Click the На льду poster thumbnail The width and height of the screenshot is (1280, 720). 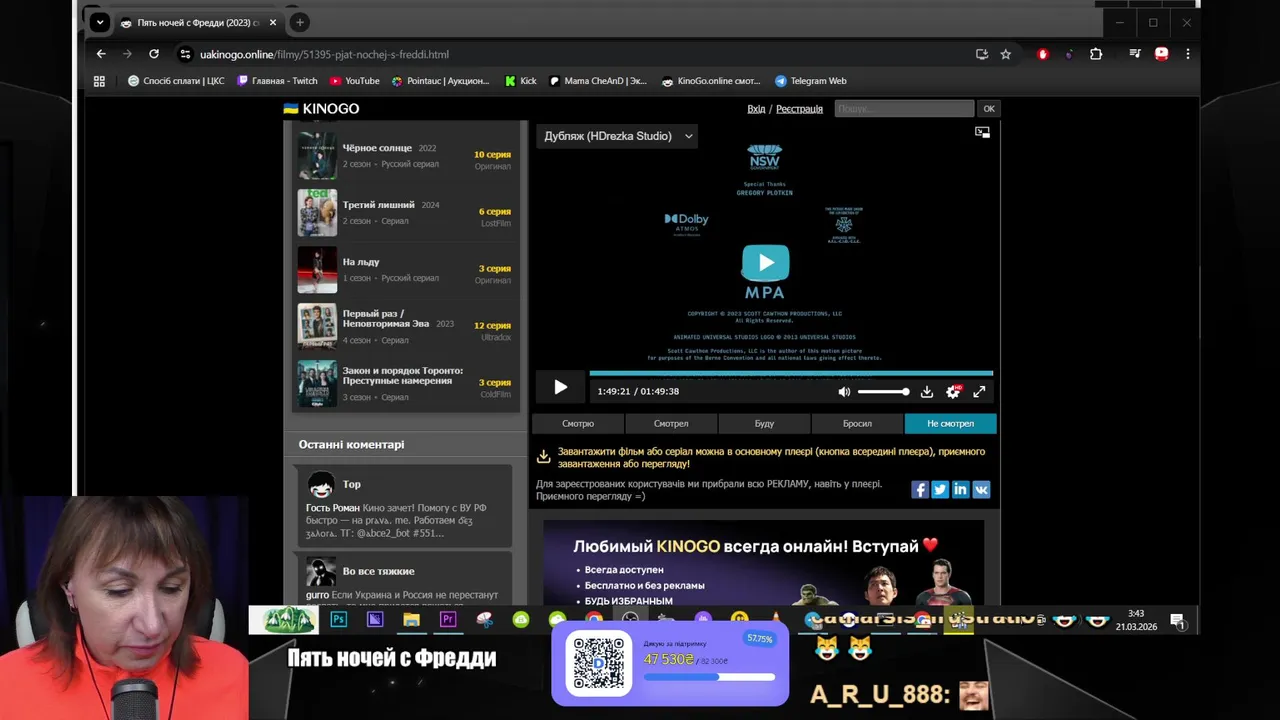point(317,270)
